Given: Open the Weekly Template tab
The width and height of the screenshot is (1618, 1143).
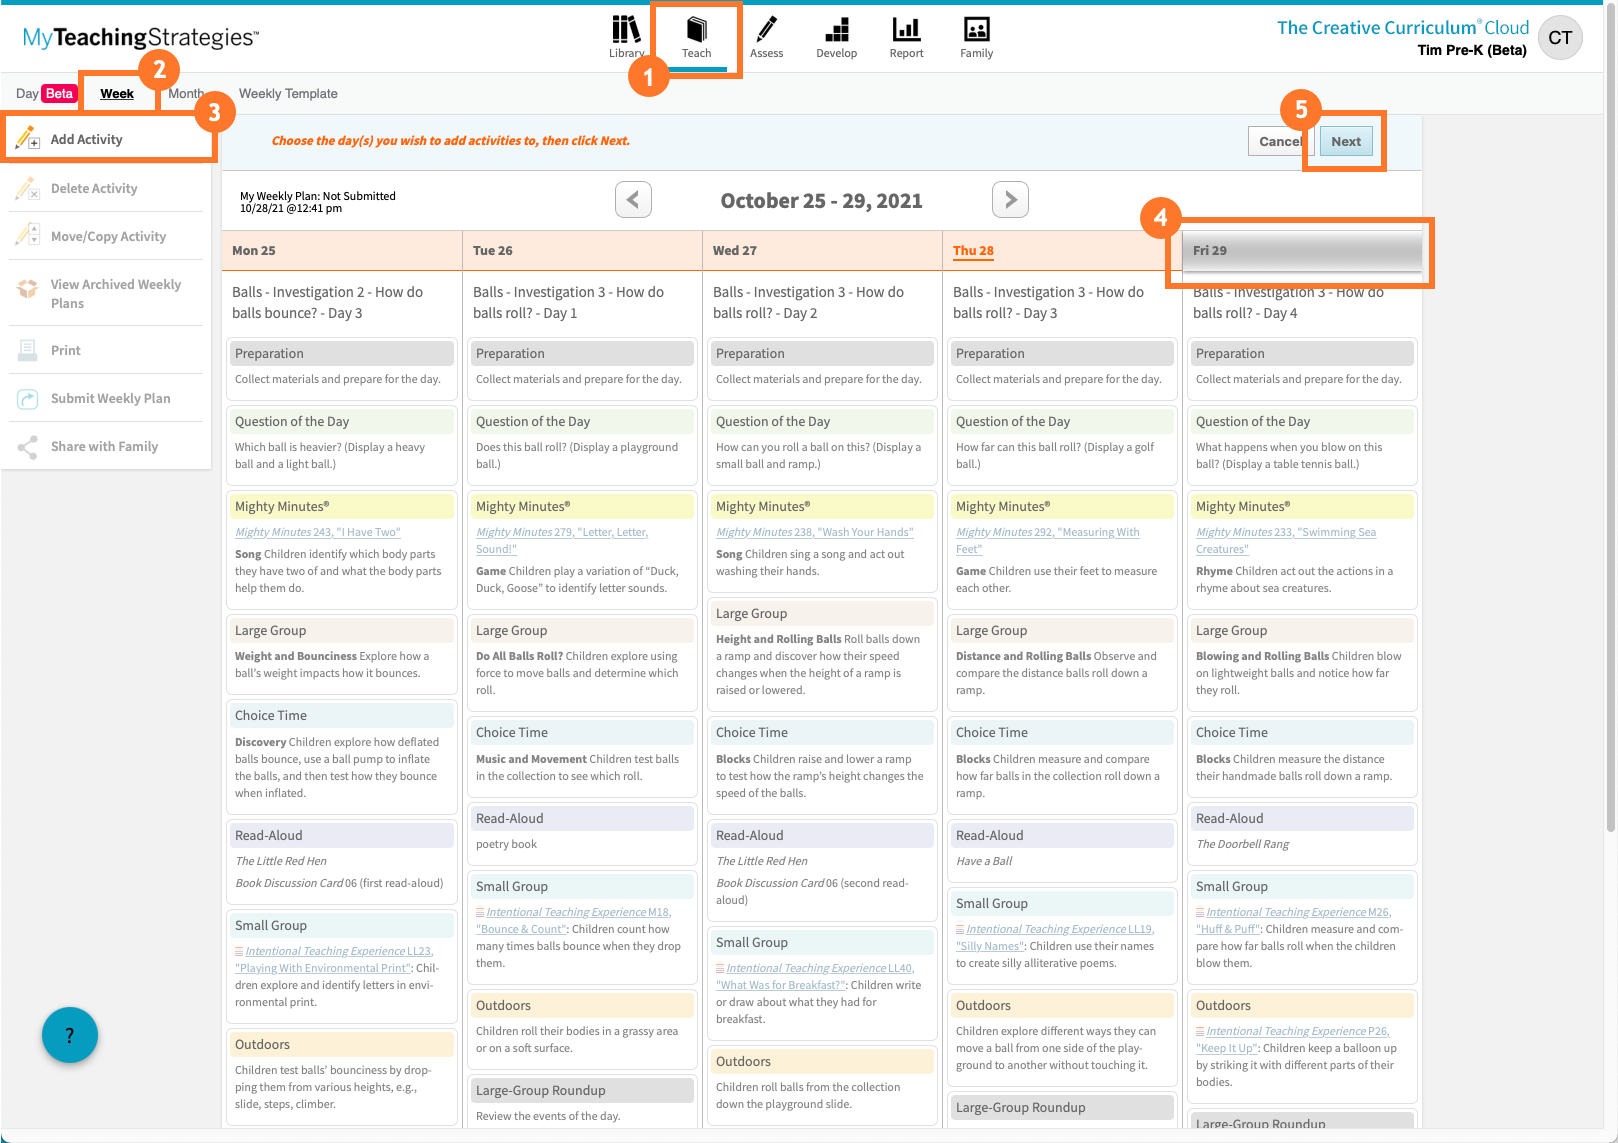Looking at the screenshot, I should coord(289,93).
